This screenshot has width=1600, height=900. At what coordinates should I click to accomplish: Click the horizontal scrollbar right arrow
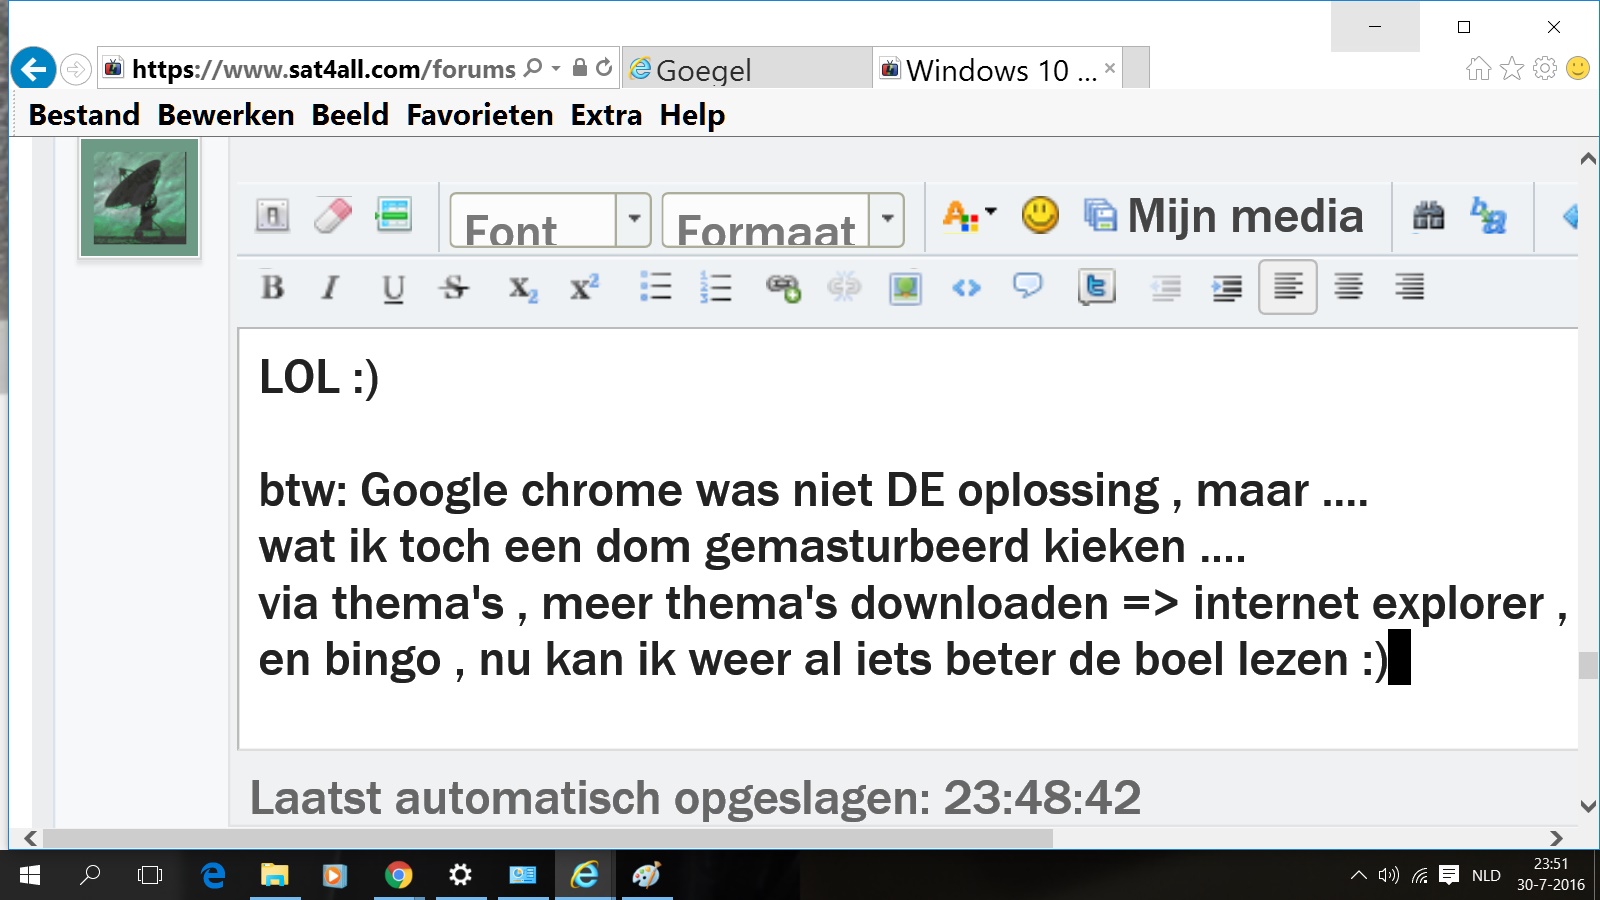1556,838
